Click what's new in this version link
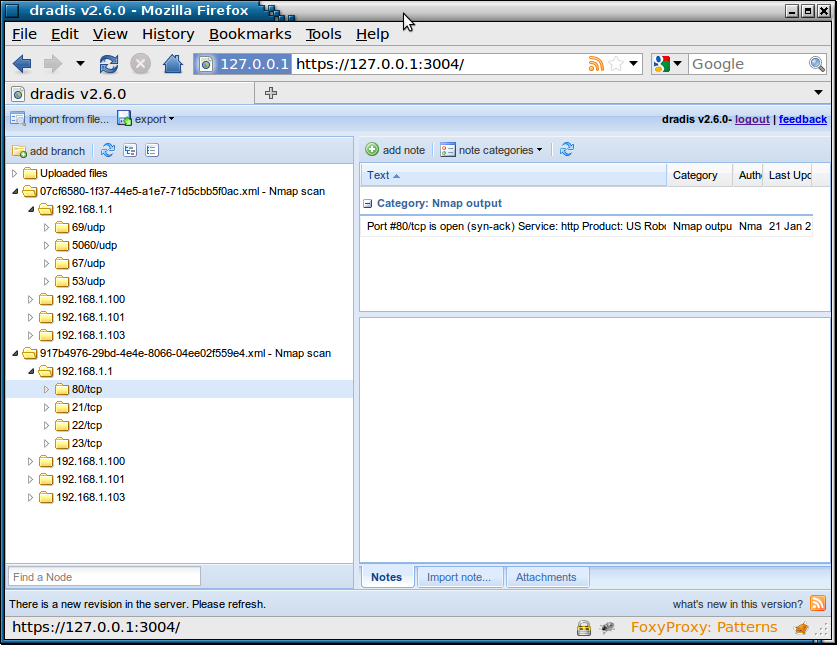The image size is (837, 645). (738, 604)
